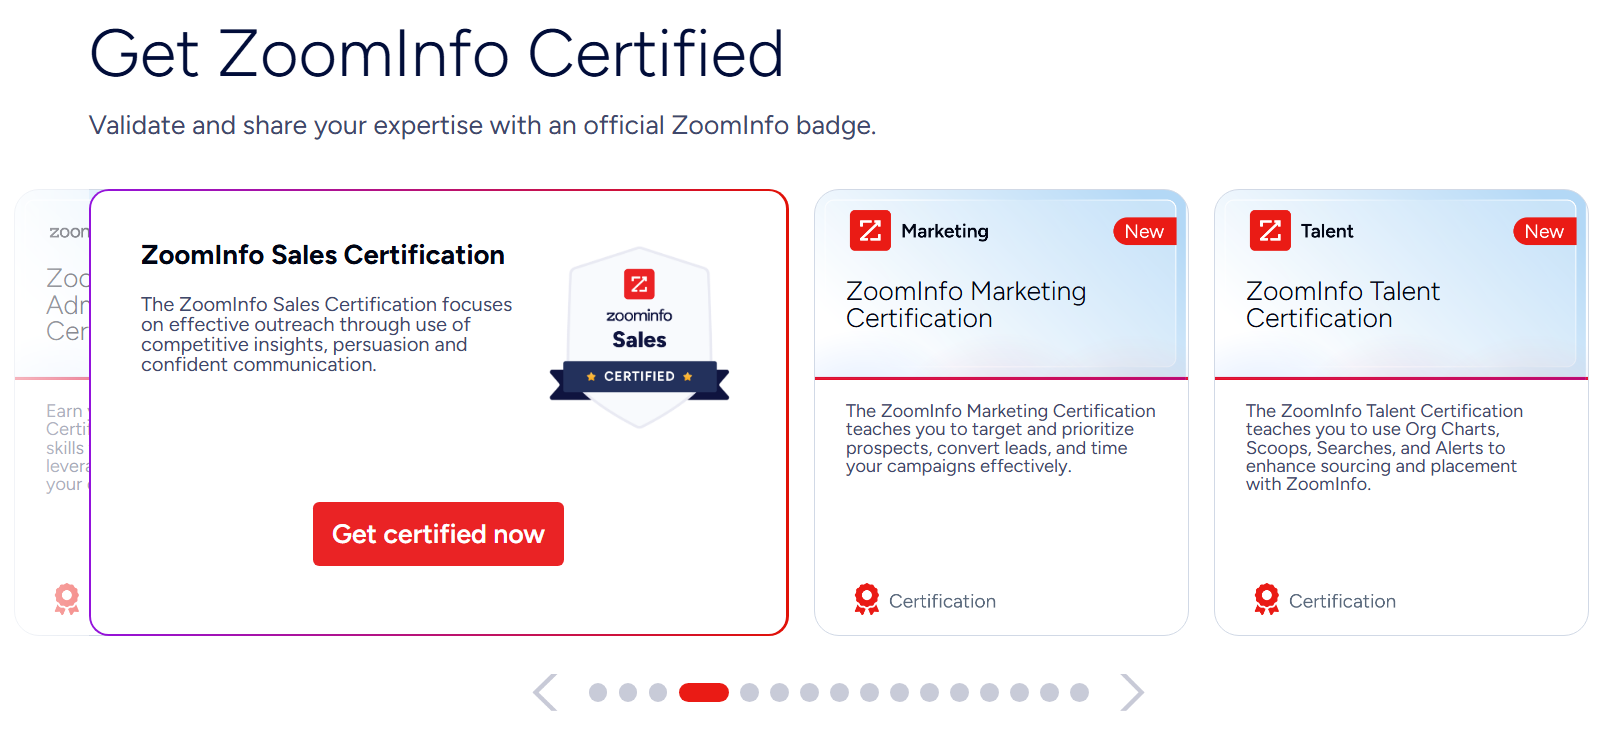Click the Get certified now button

tap(438, 534)
